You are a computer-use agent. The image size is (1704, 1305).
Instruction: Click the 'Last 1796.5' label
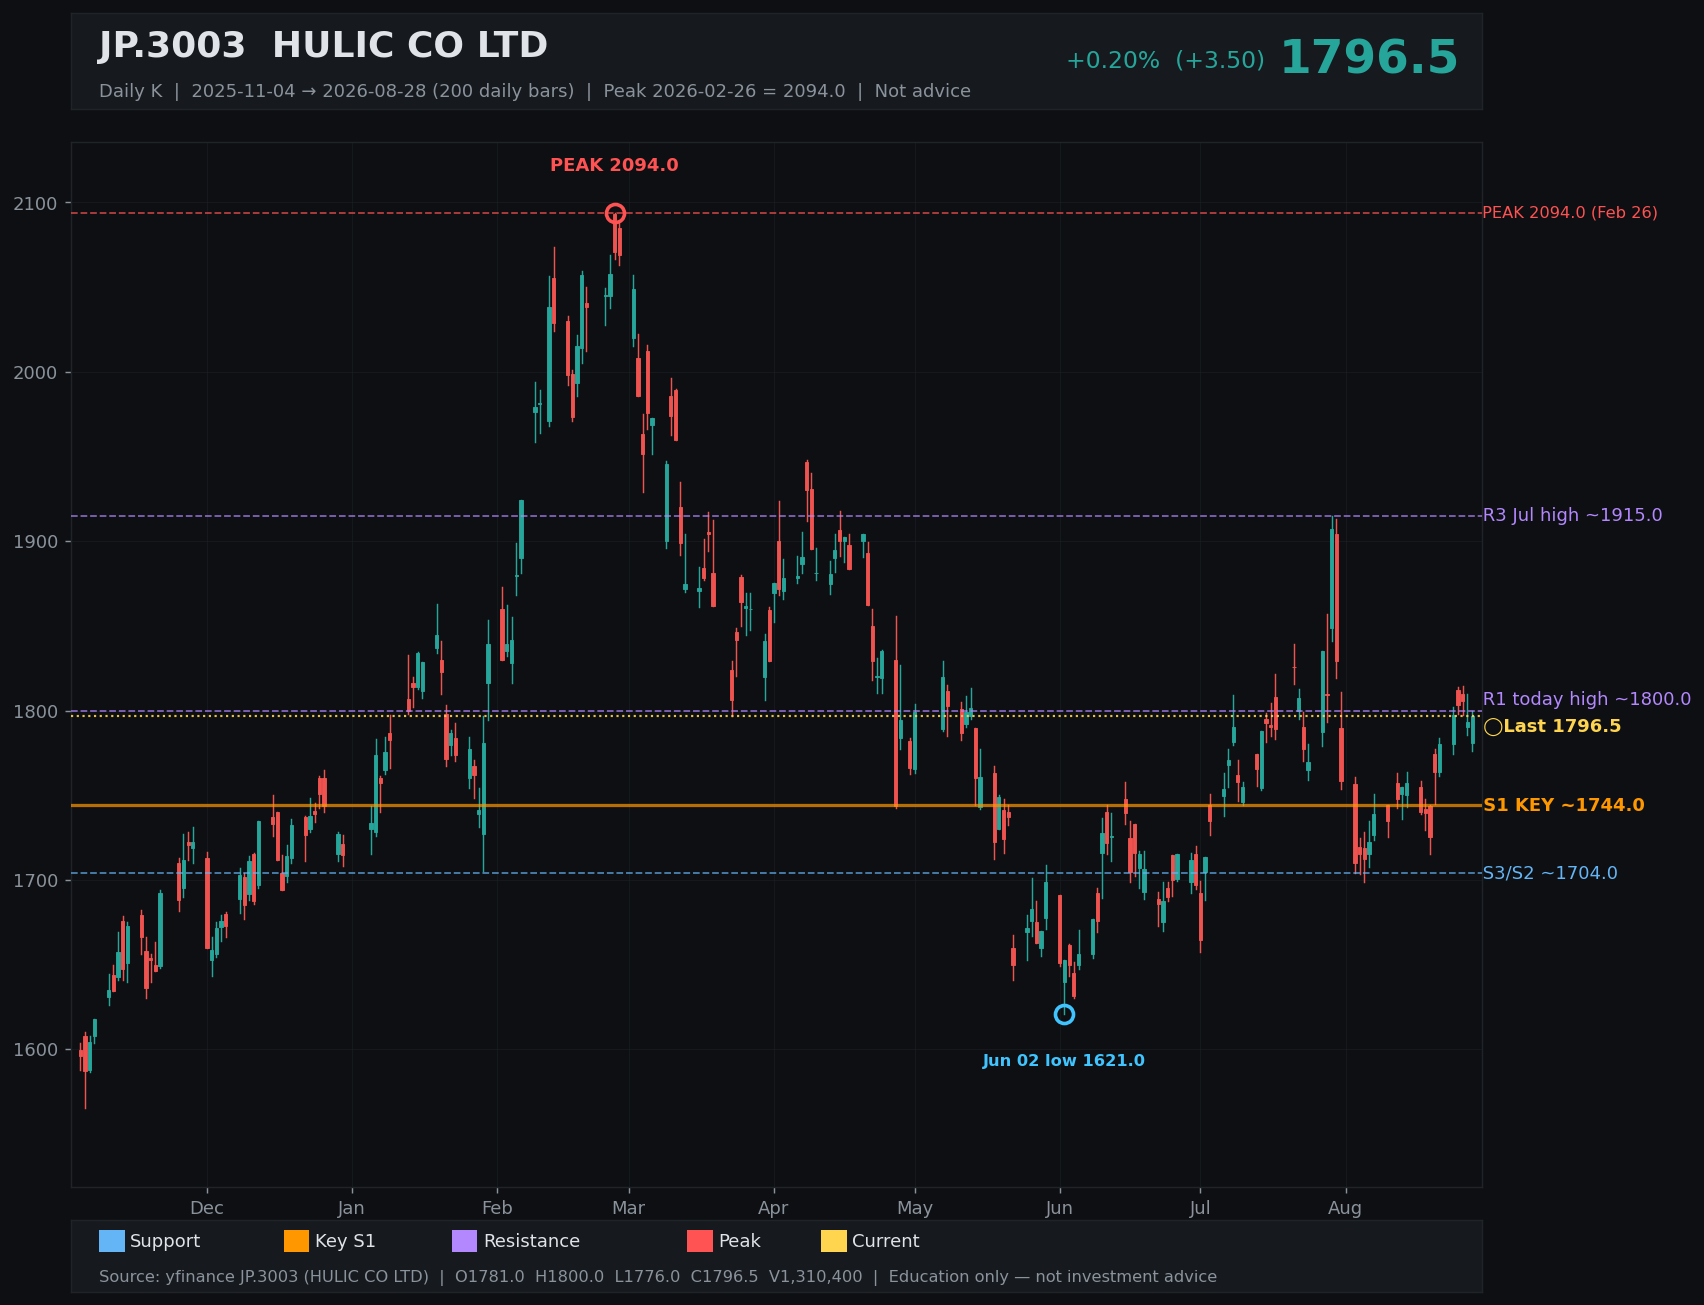(x=1562, y=726)
